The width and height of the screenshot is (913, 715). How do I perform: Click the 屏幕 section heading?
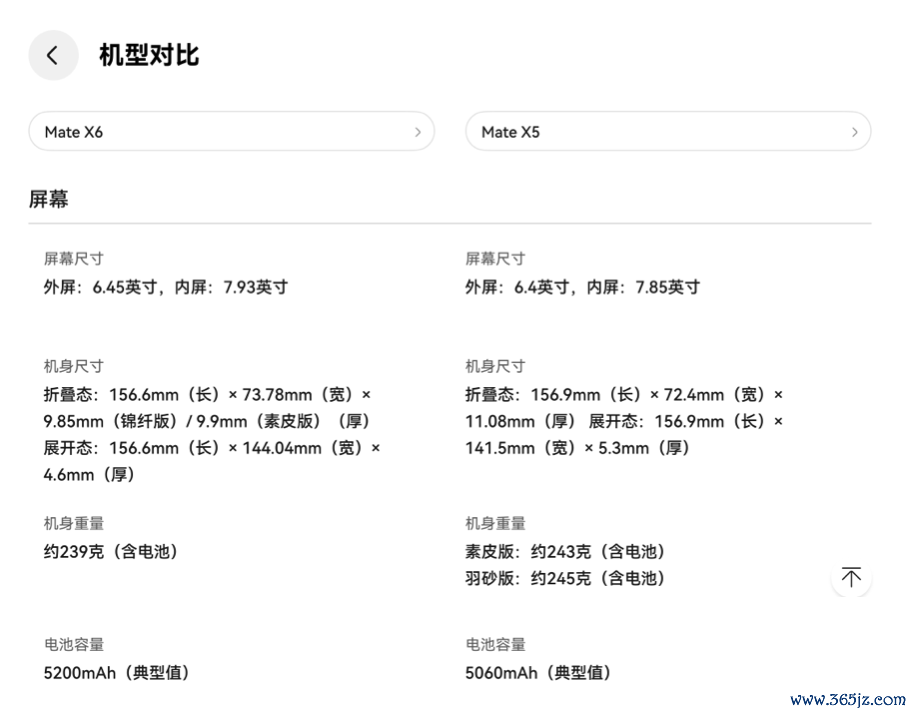pyautogui.click(x=48, y=199)
